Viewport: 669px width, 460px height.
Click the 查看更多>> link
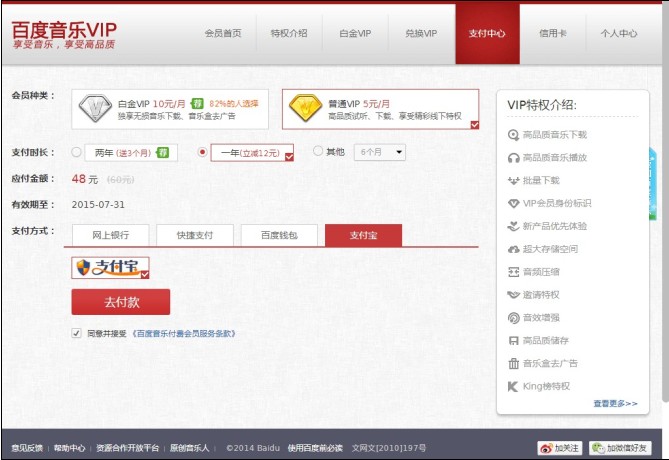(615, 403)
